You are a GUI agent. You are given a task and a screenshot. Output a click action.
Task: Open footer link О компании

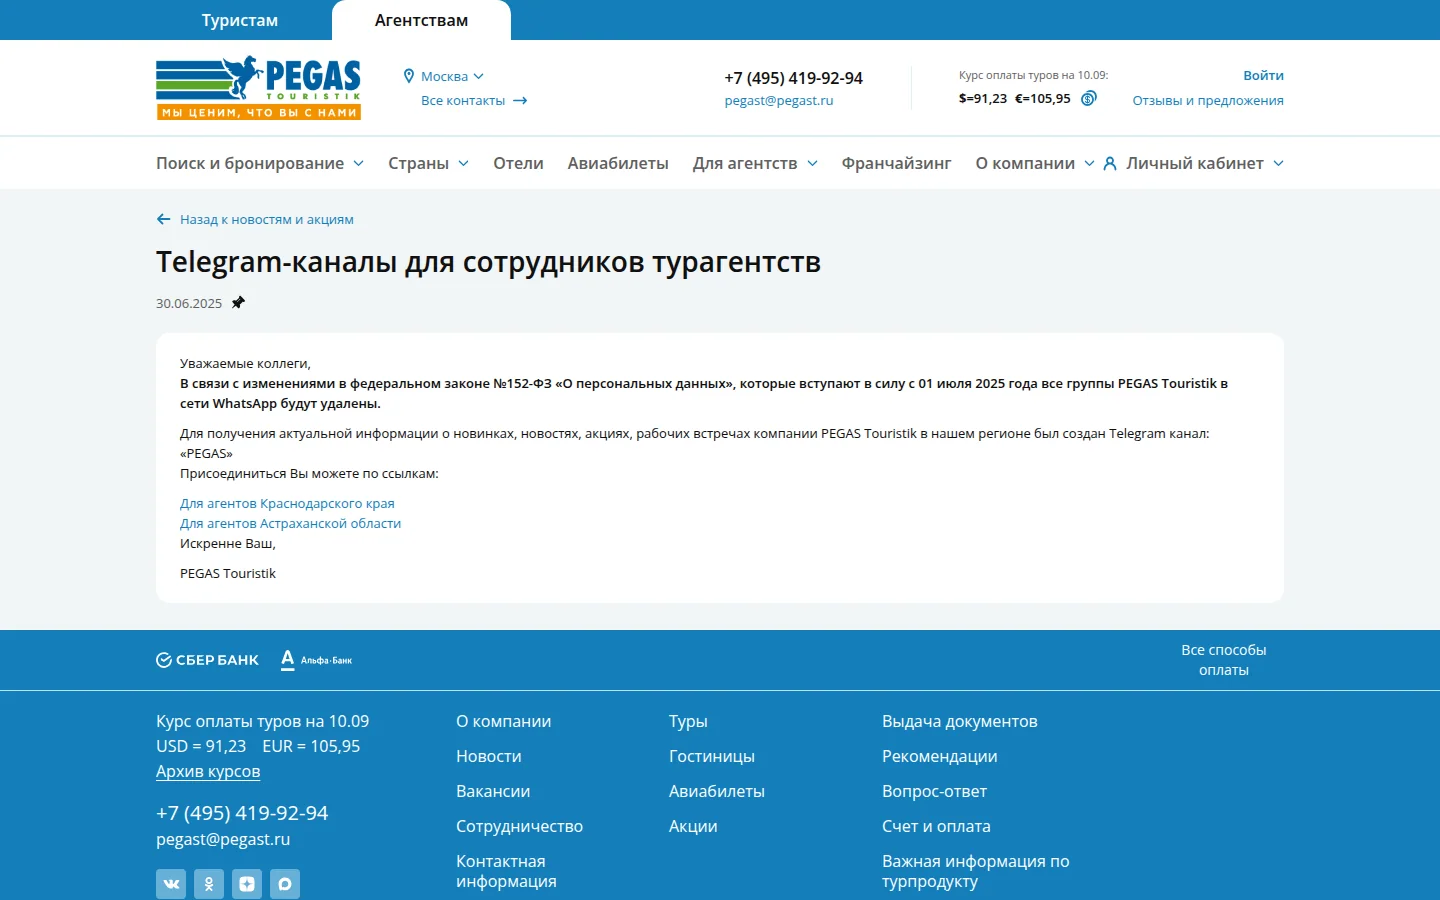click(504, 721)
